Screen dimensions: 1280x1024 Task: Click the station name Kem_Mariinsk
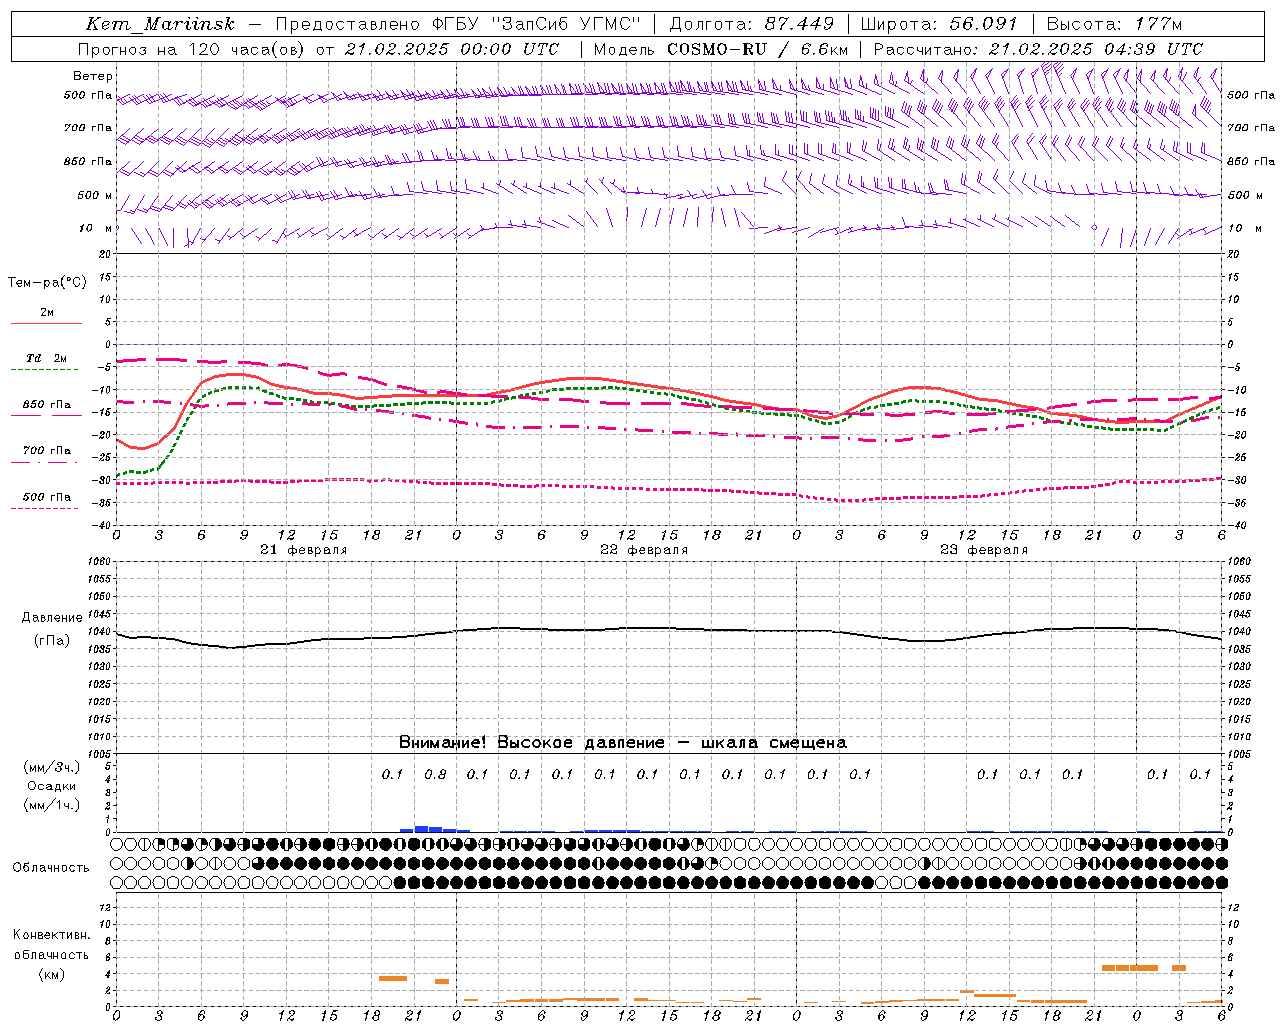[x=160, y=25]
